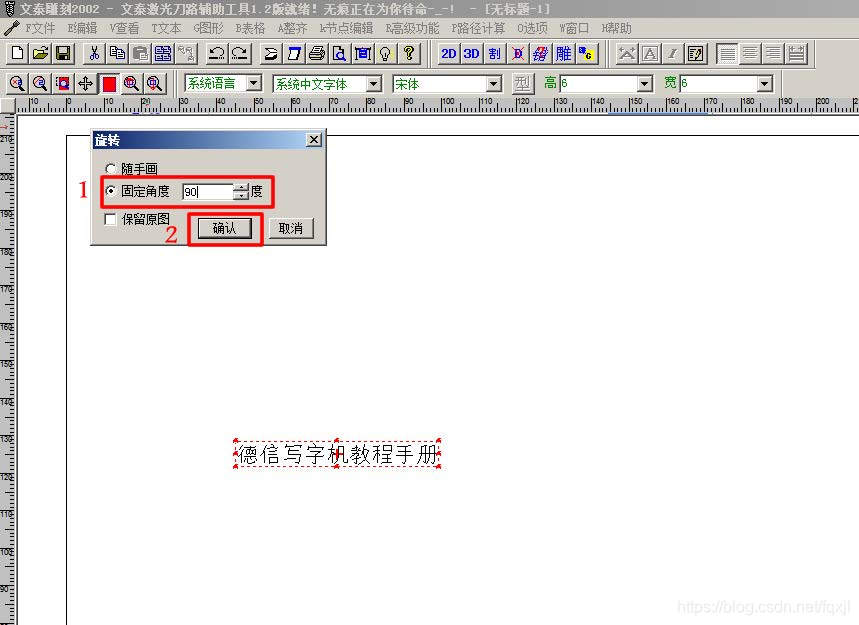
Task: Click the 取消 cancel button
Action: pyautogui.click(x=291, y=228)
